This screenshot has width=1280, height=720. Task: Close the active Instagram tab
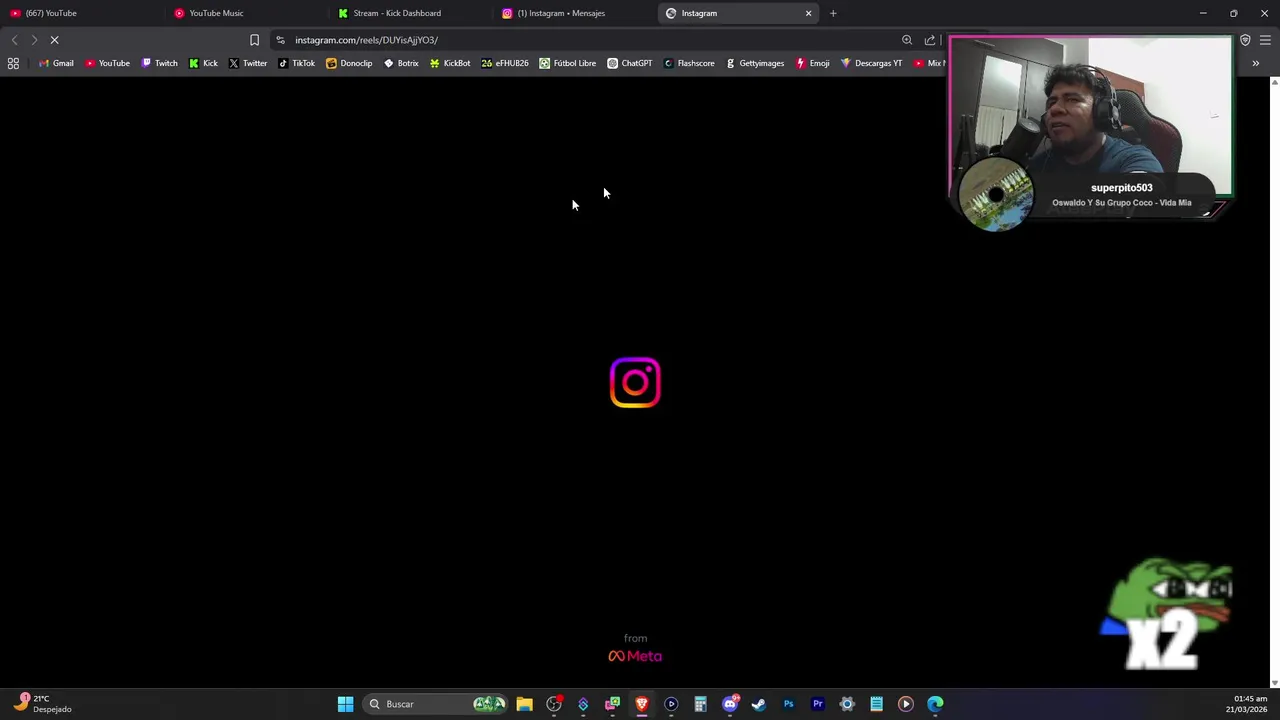click(x=808, y=13)
